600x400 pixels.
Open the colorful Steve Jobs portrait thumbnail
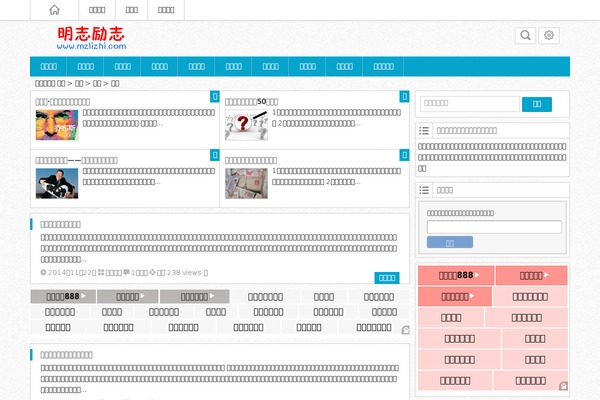click(57, 125)
